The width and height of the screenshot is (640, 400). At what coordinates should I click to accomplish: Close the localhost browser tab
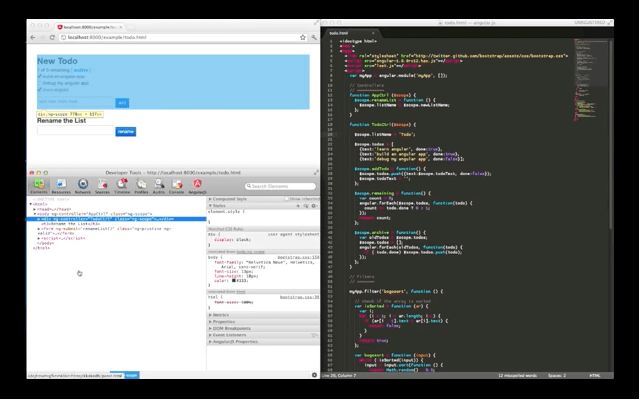(120, 27)
